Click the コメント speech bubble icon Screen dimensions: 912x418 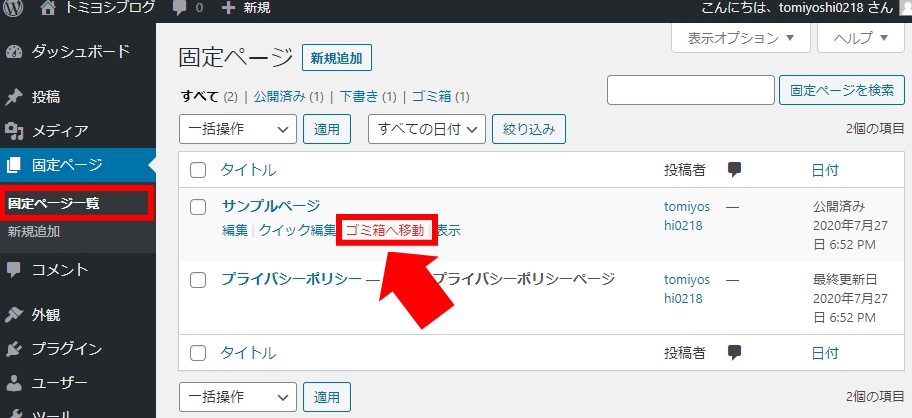pos(14,270)
